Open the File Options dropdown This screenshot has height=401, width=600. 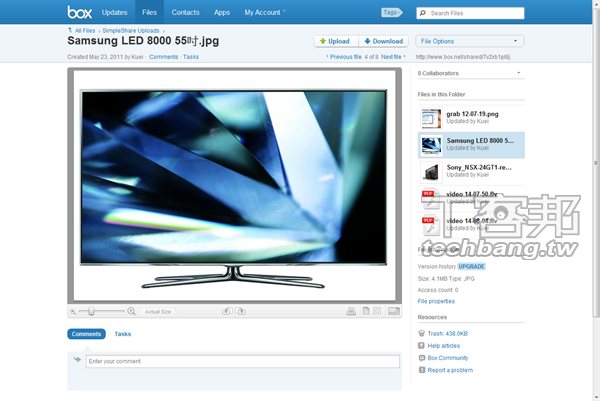tap(470, 41)
